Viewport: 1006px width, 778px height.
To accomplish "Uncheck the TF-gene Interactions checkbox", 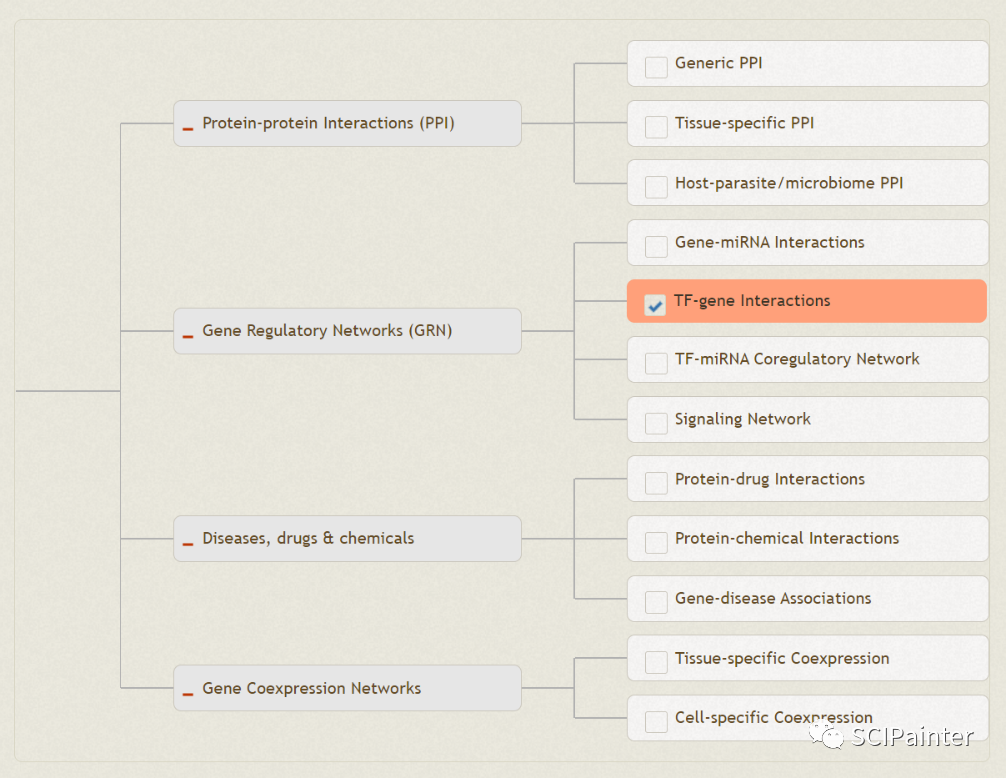I will pyautogui.click(x=656, y=305).
